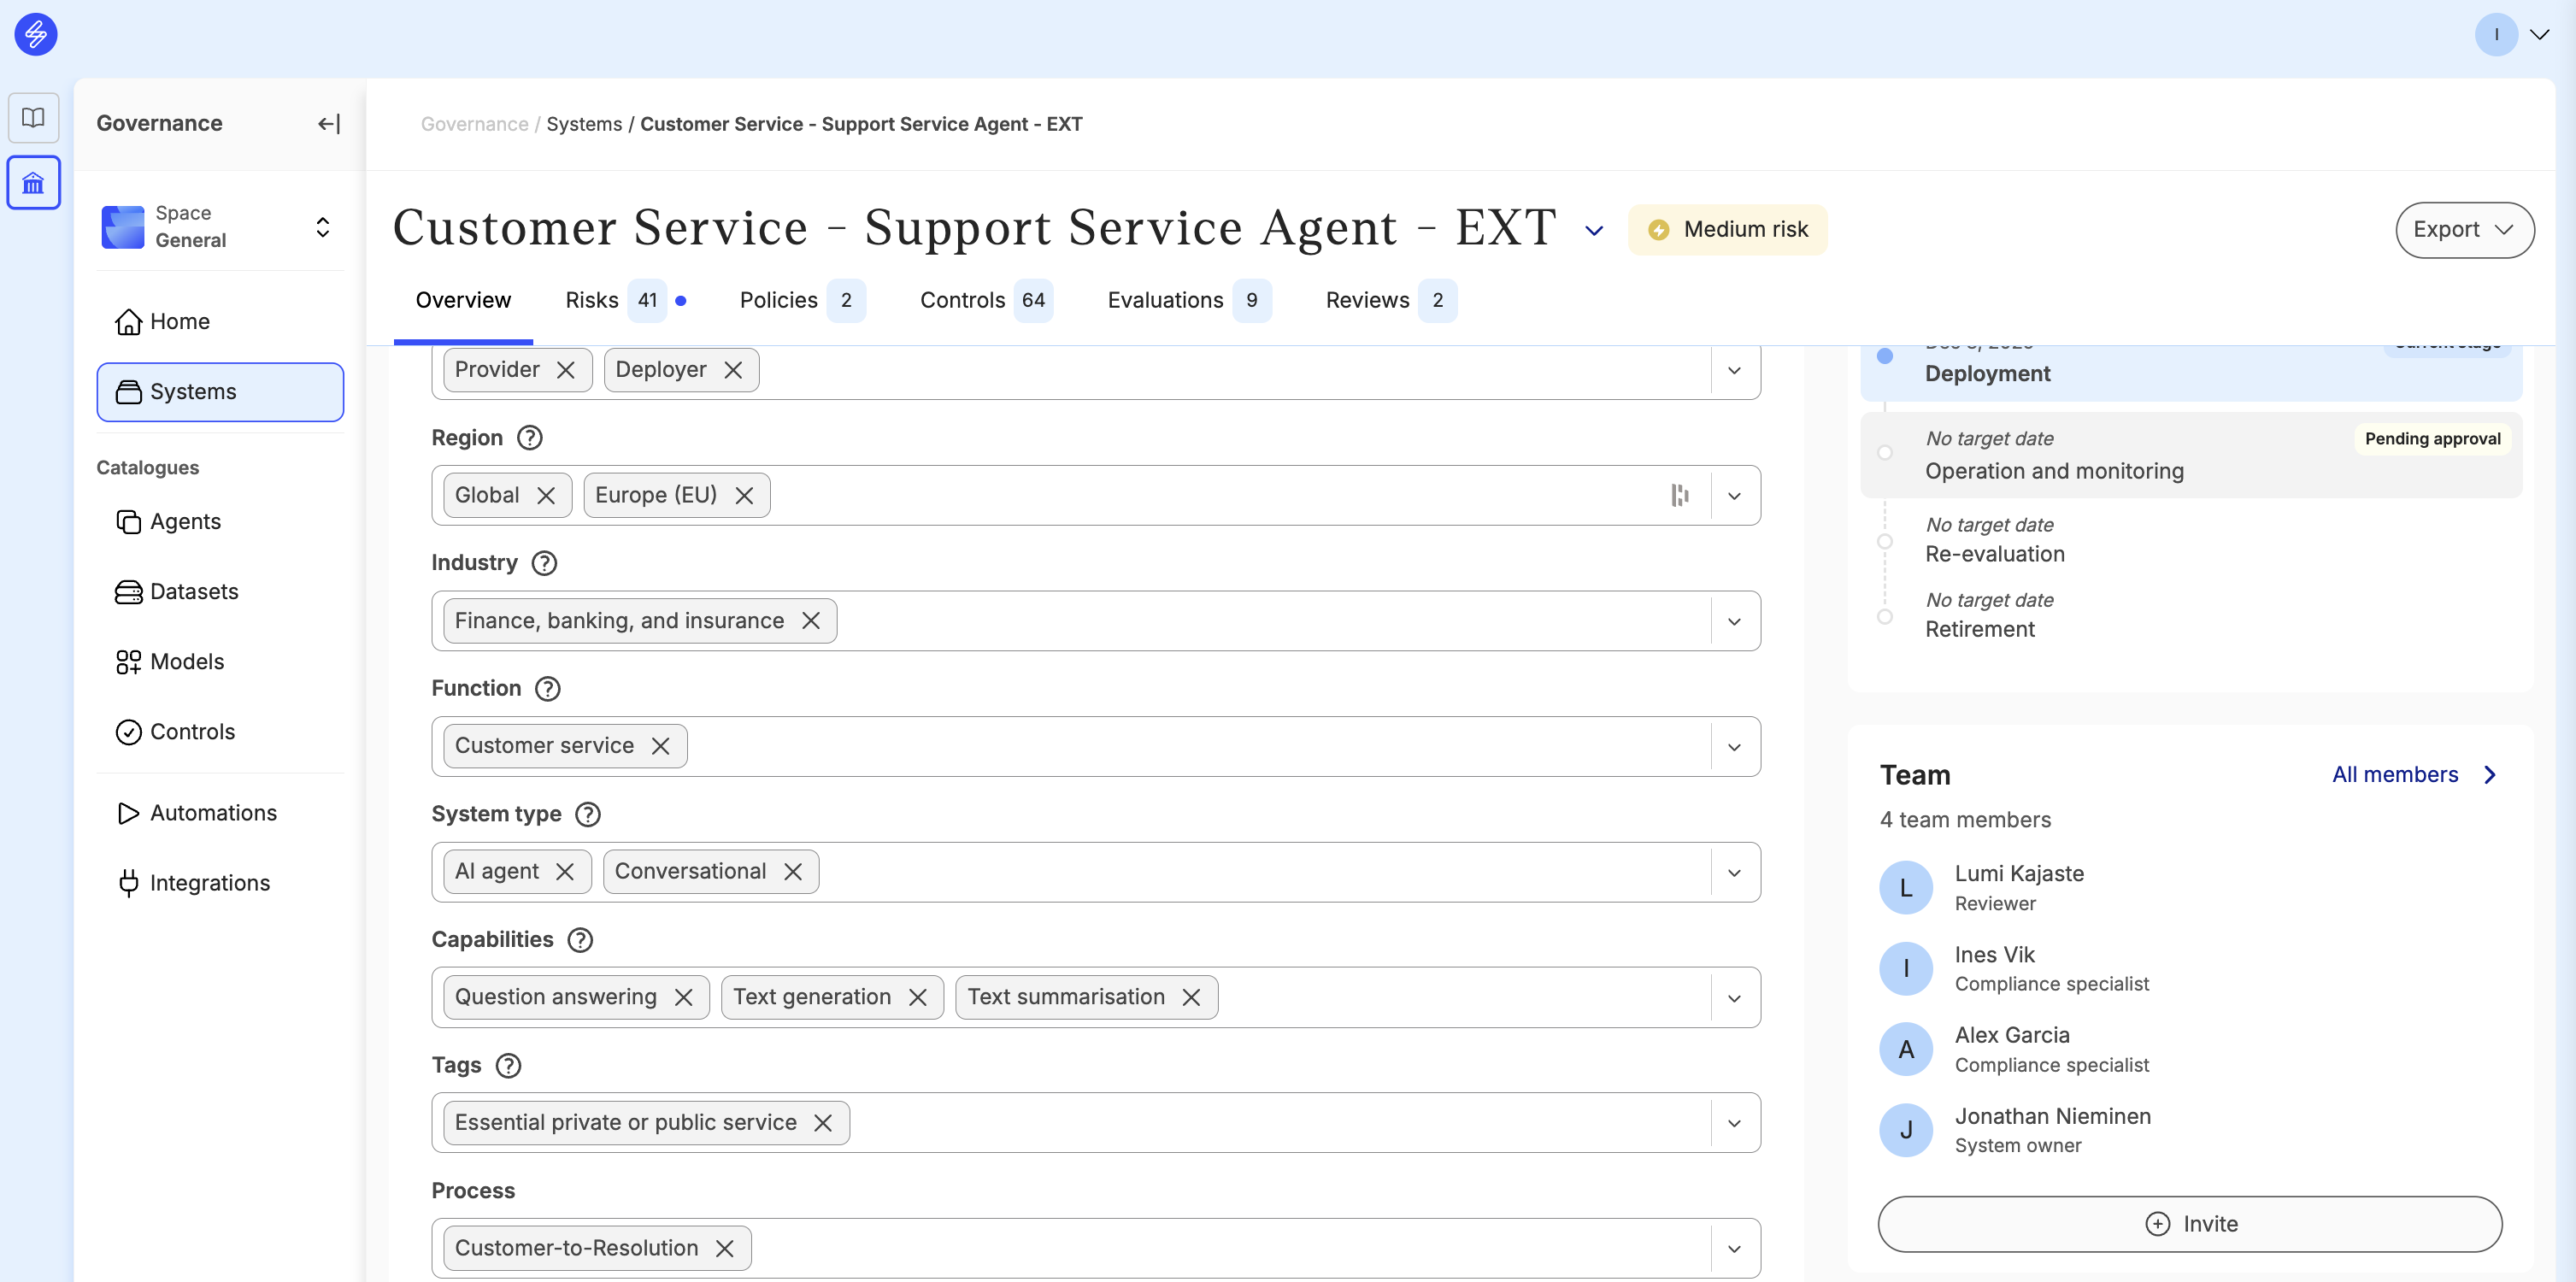This screenshot has height=1282, width=2576.
Task: Open Controls in the sidebar
Action: tap(219, 732)
